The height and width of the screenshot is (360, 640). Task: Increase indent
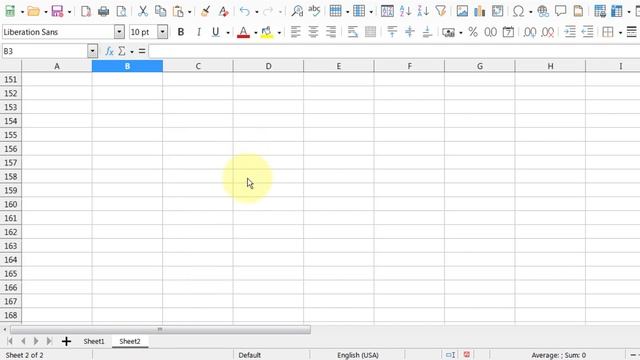tap(570, 32)
